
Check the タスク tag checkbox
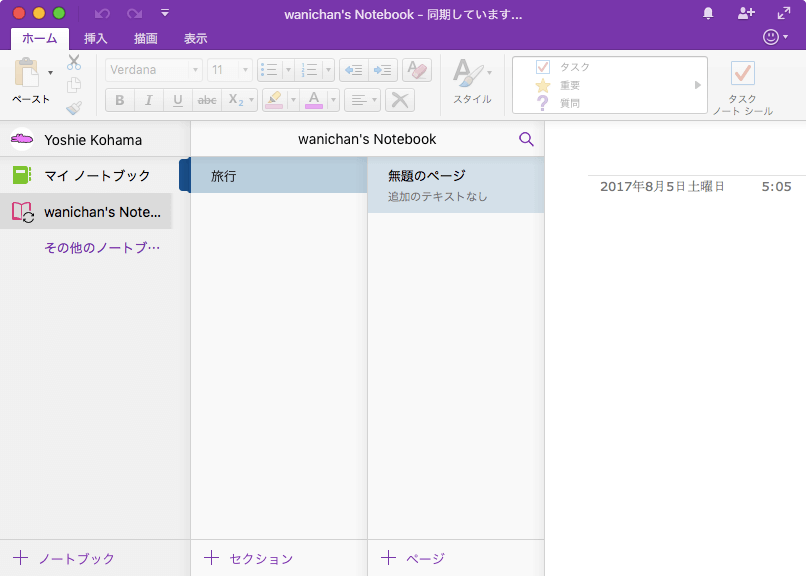coord(543,67)
